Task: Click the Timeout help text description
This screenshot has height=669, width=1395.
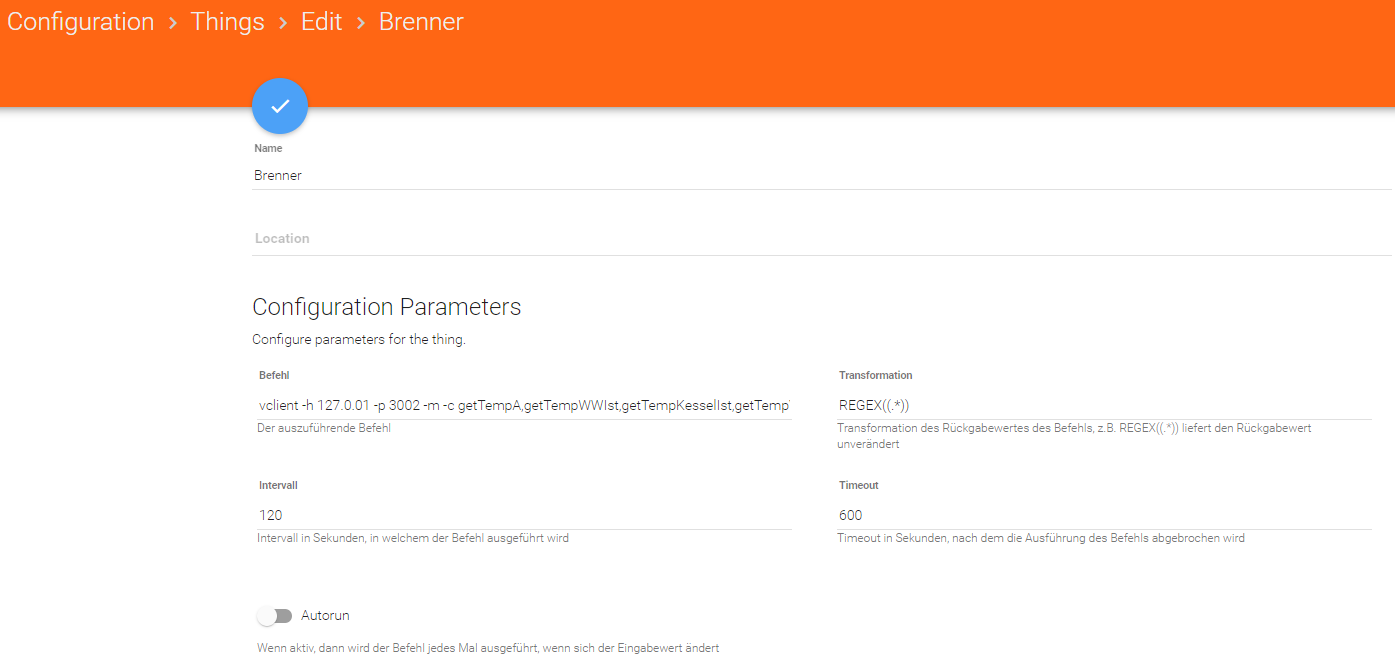Action: tap(1041, 538)
